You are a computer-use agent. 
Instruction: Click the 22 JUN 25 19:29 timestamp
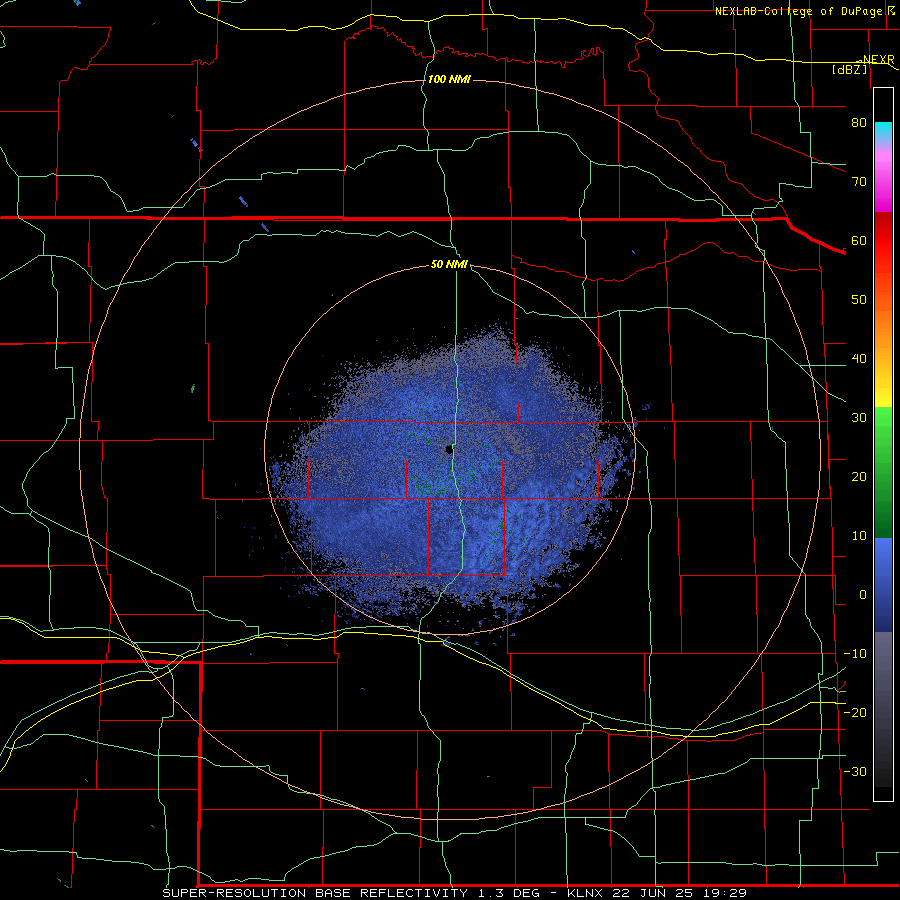point(681,893)
